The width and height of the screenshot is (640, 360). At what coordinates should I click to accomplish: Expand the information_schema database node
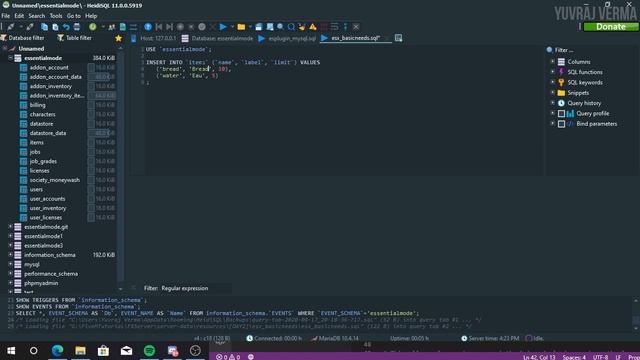10,255
